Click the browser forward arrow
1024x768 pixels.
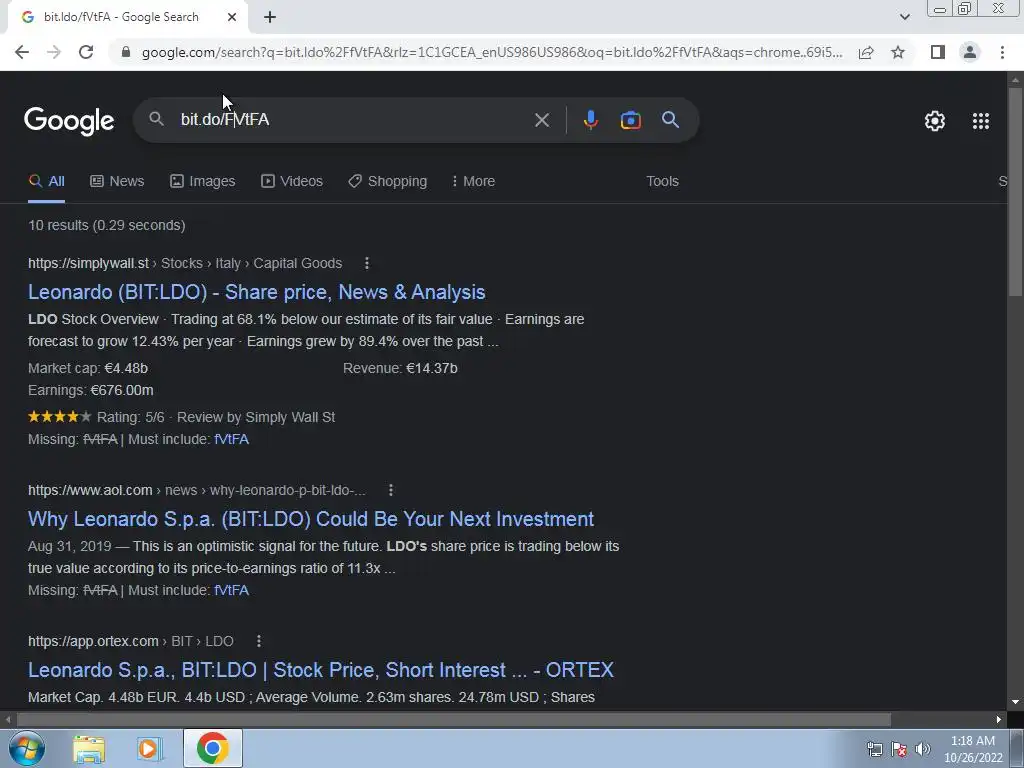pos(54,52)
